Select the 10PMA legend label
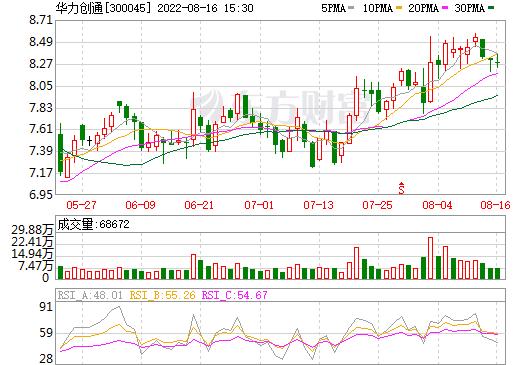This screenshot has width=520, height=365. point(378,8)
